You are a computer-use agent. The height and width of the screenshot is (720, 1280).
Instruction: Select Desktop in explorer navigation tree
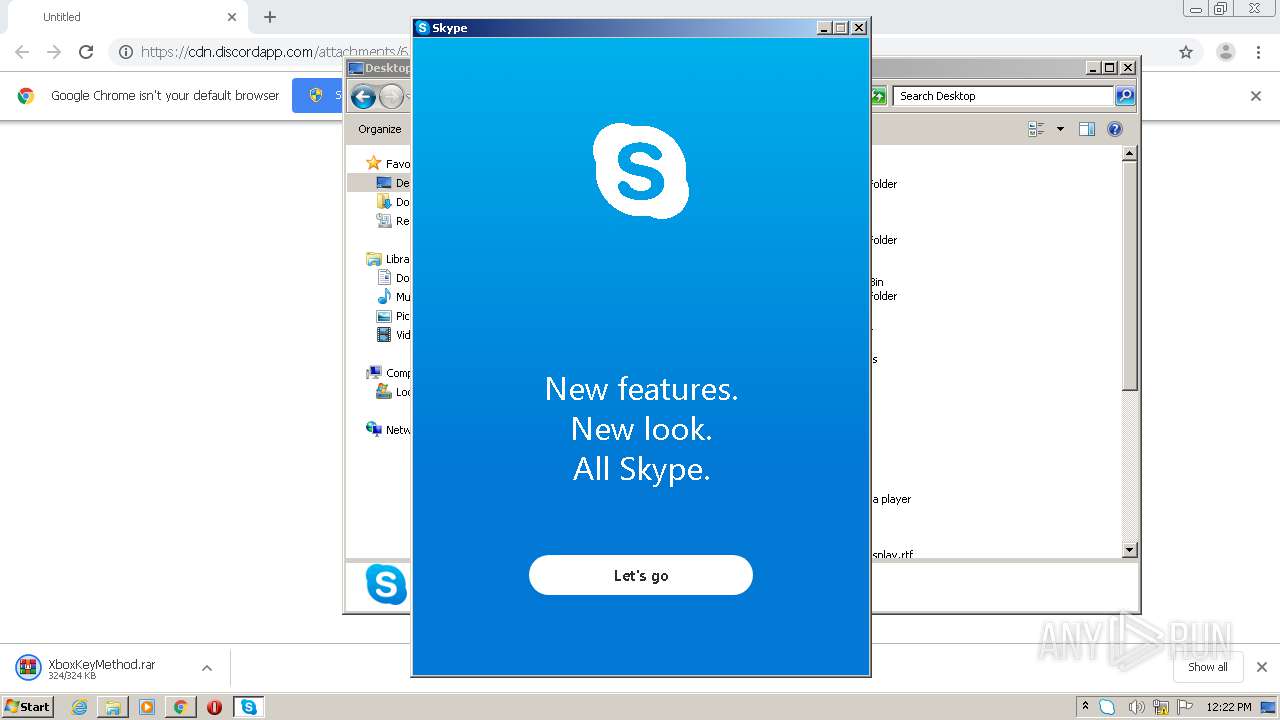tap(393, 183)
